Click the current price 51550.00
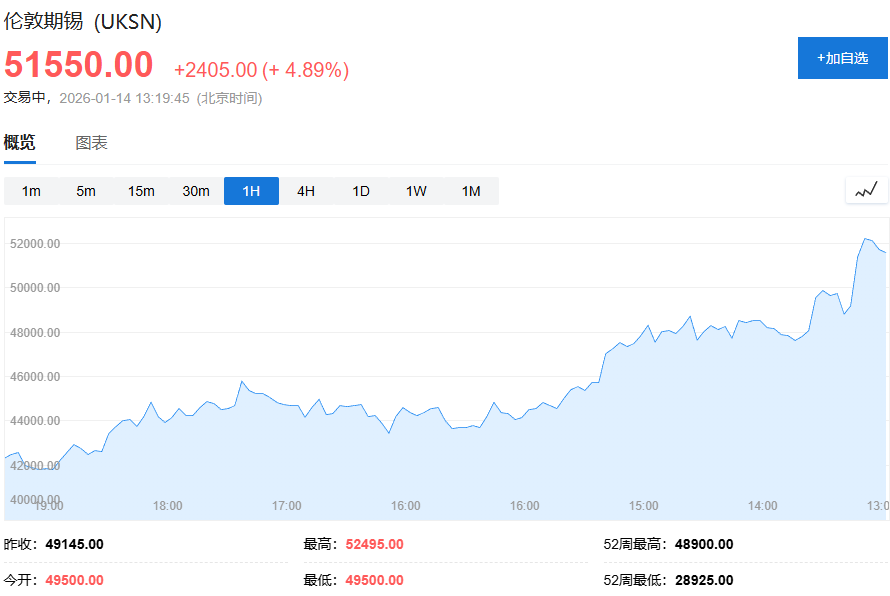890x596 pixels. [79, 65]
